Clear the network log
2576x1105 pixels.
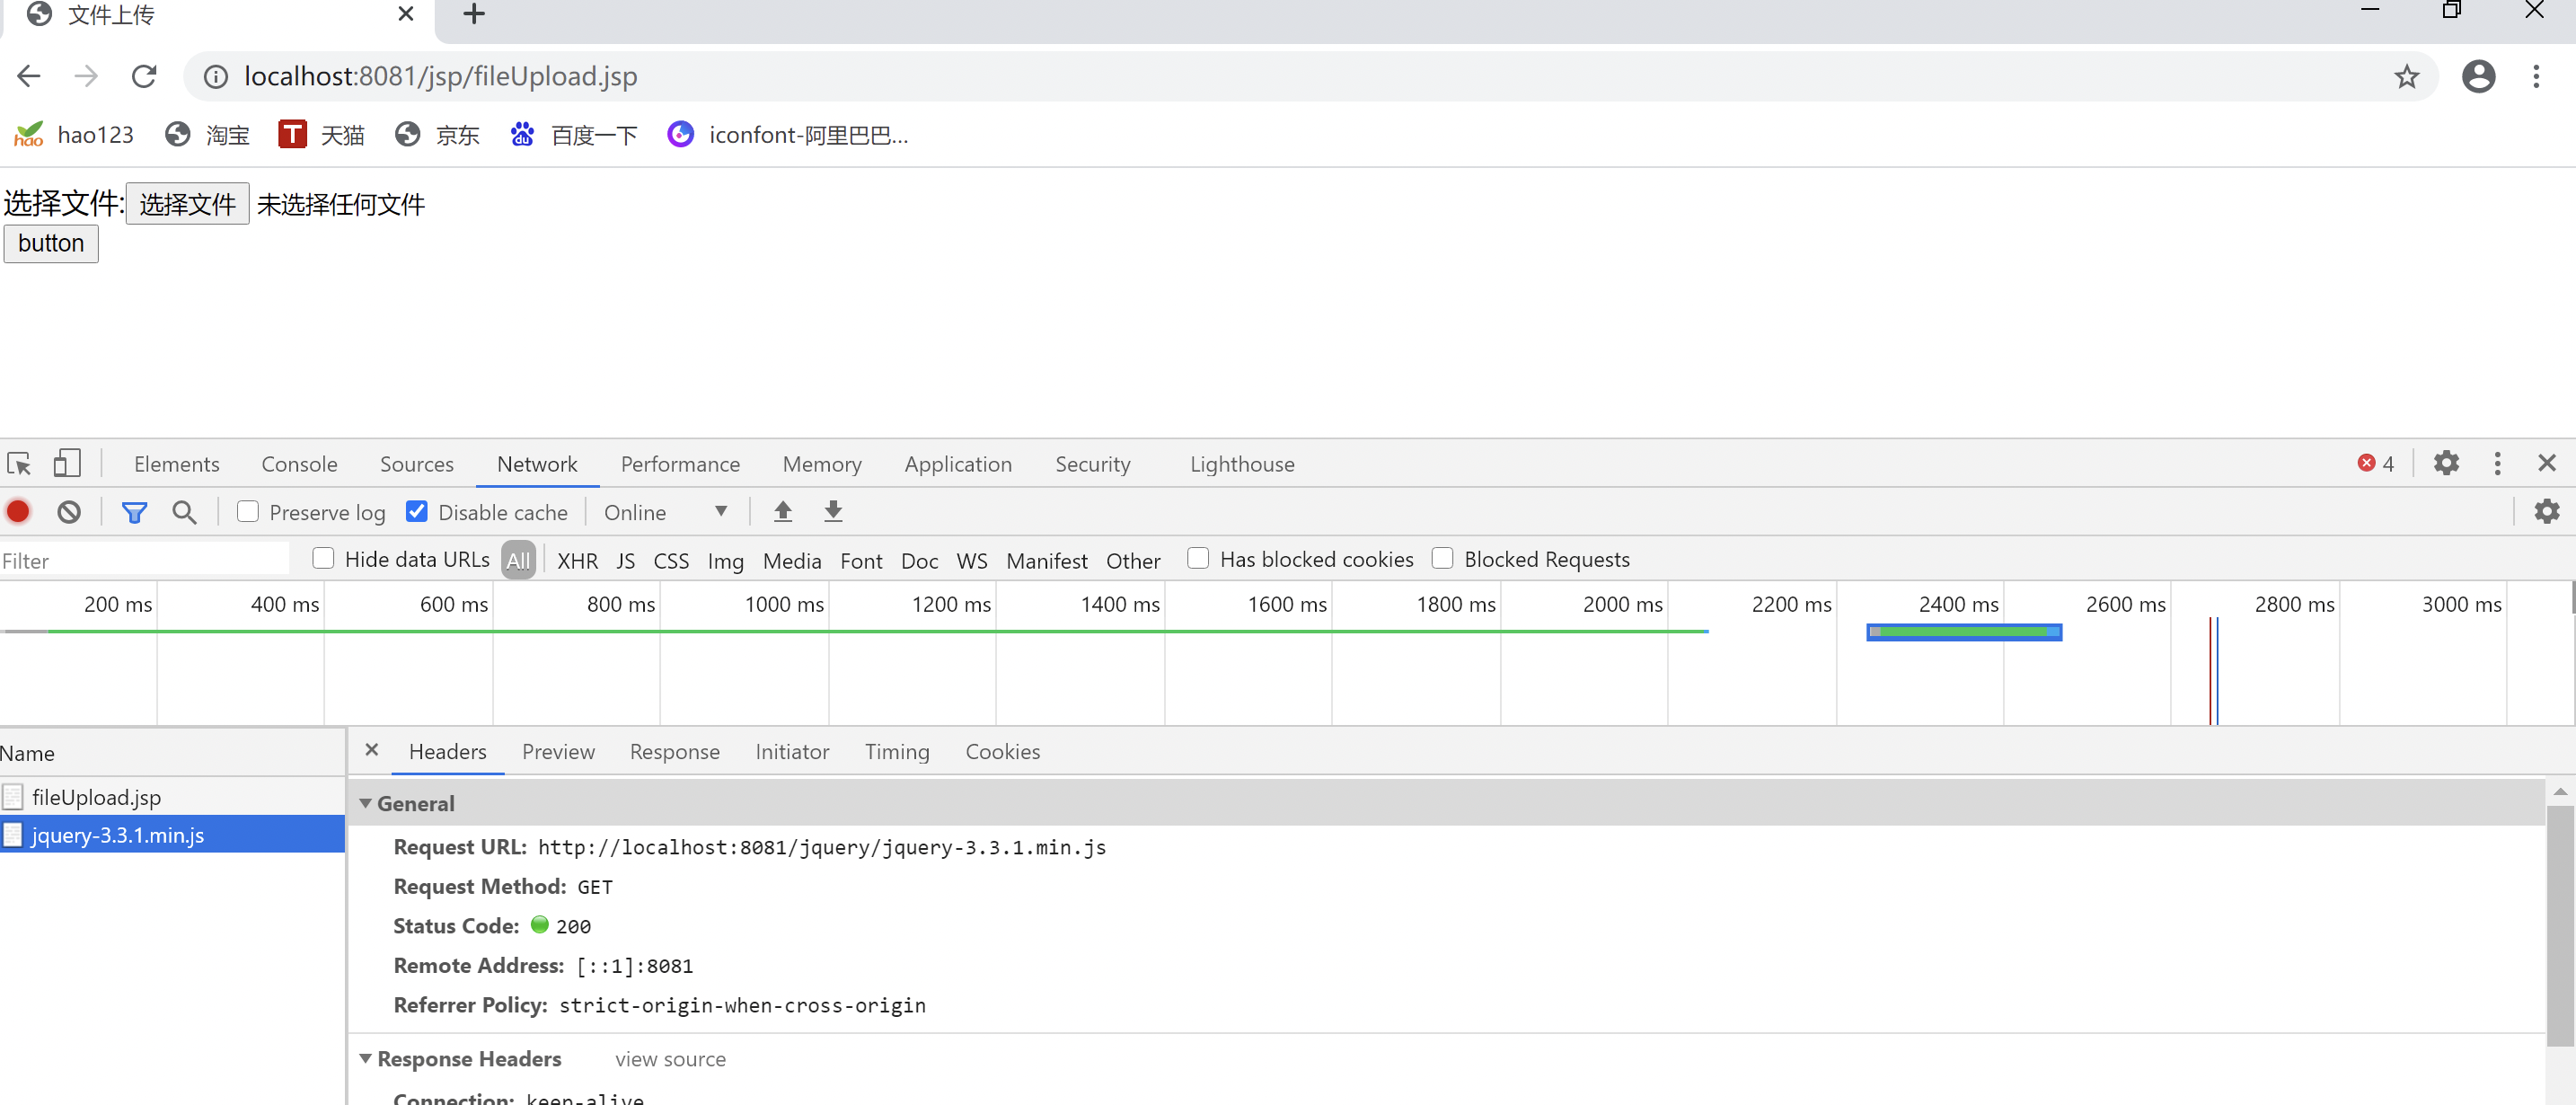(x=69, y=512)
